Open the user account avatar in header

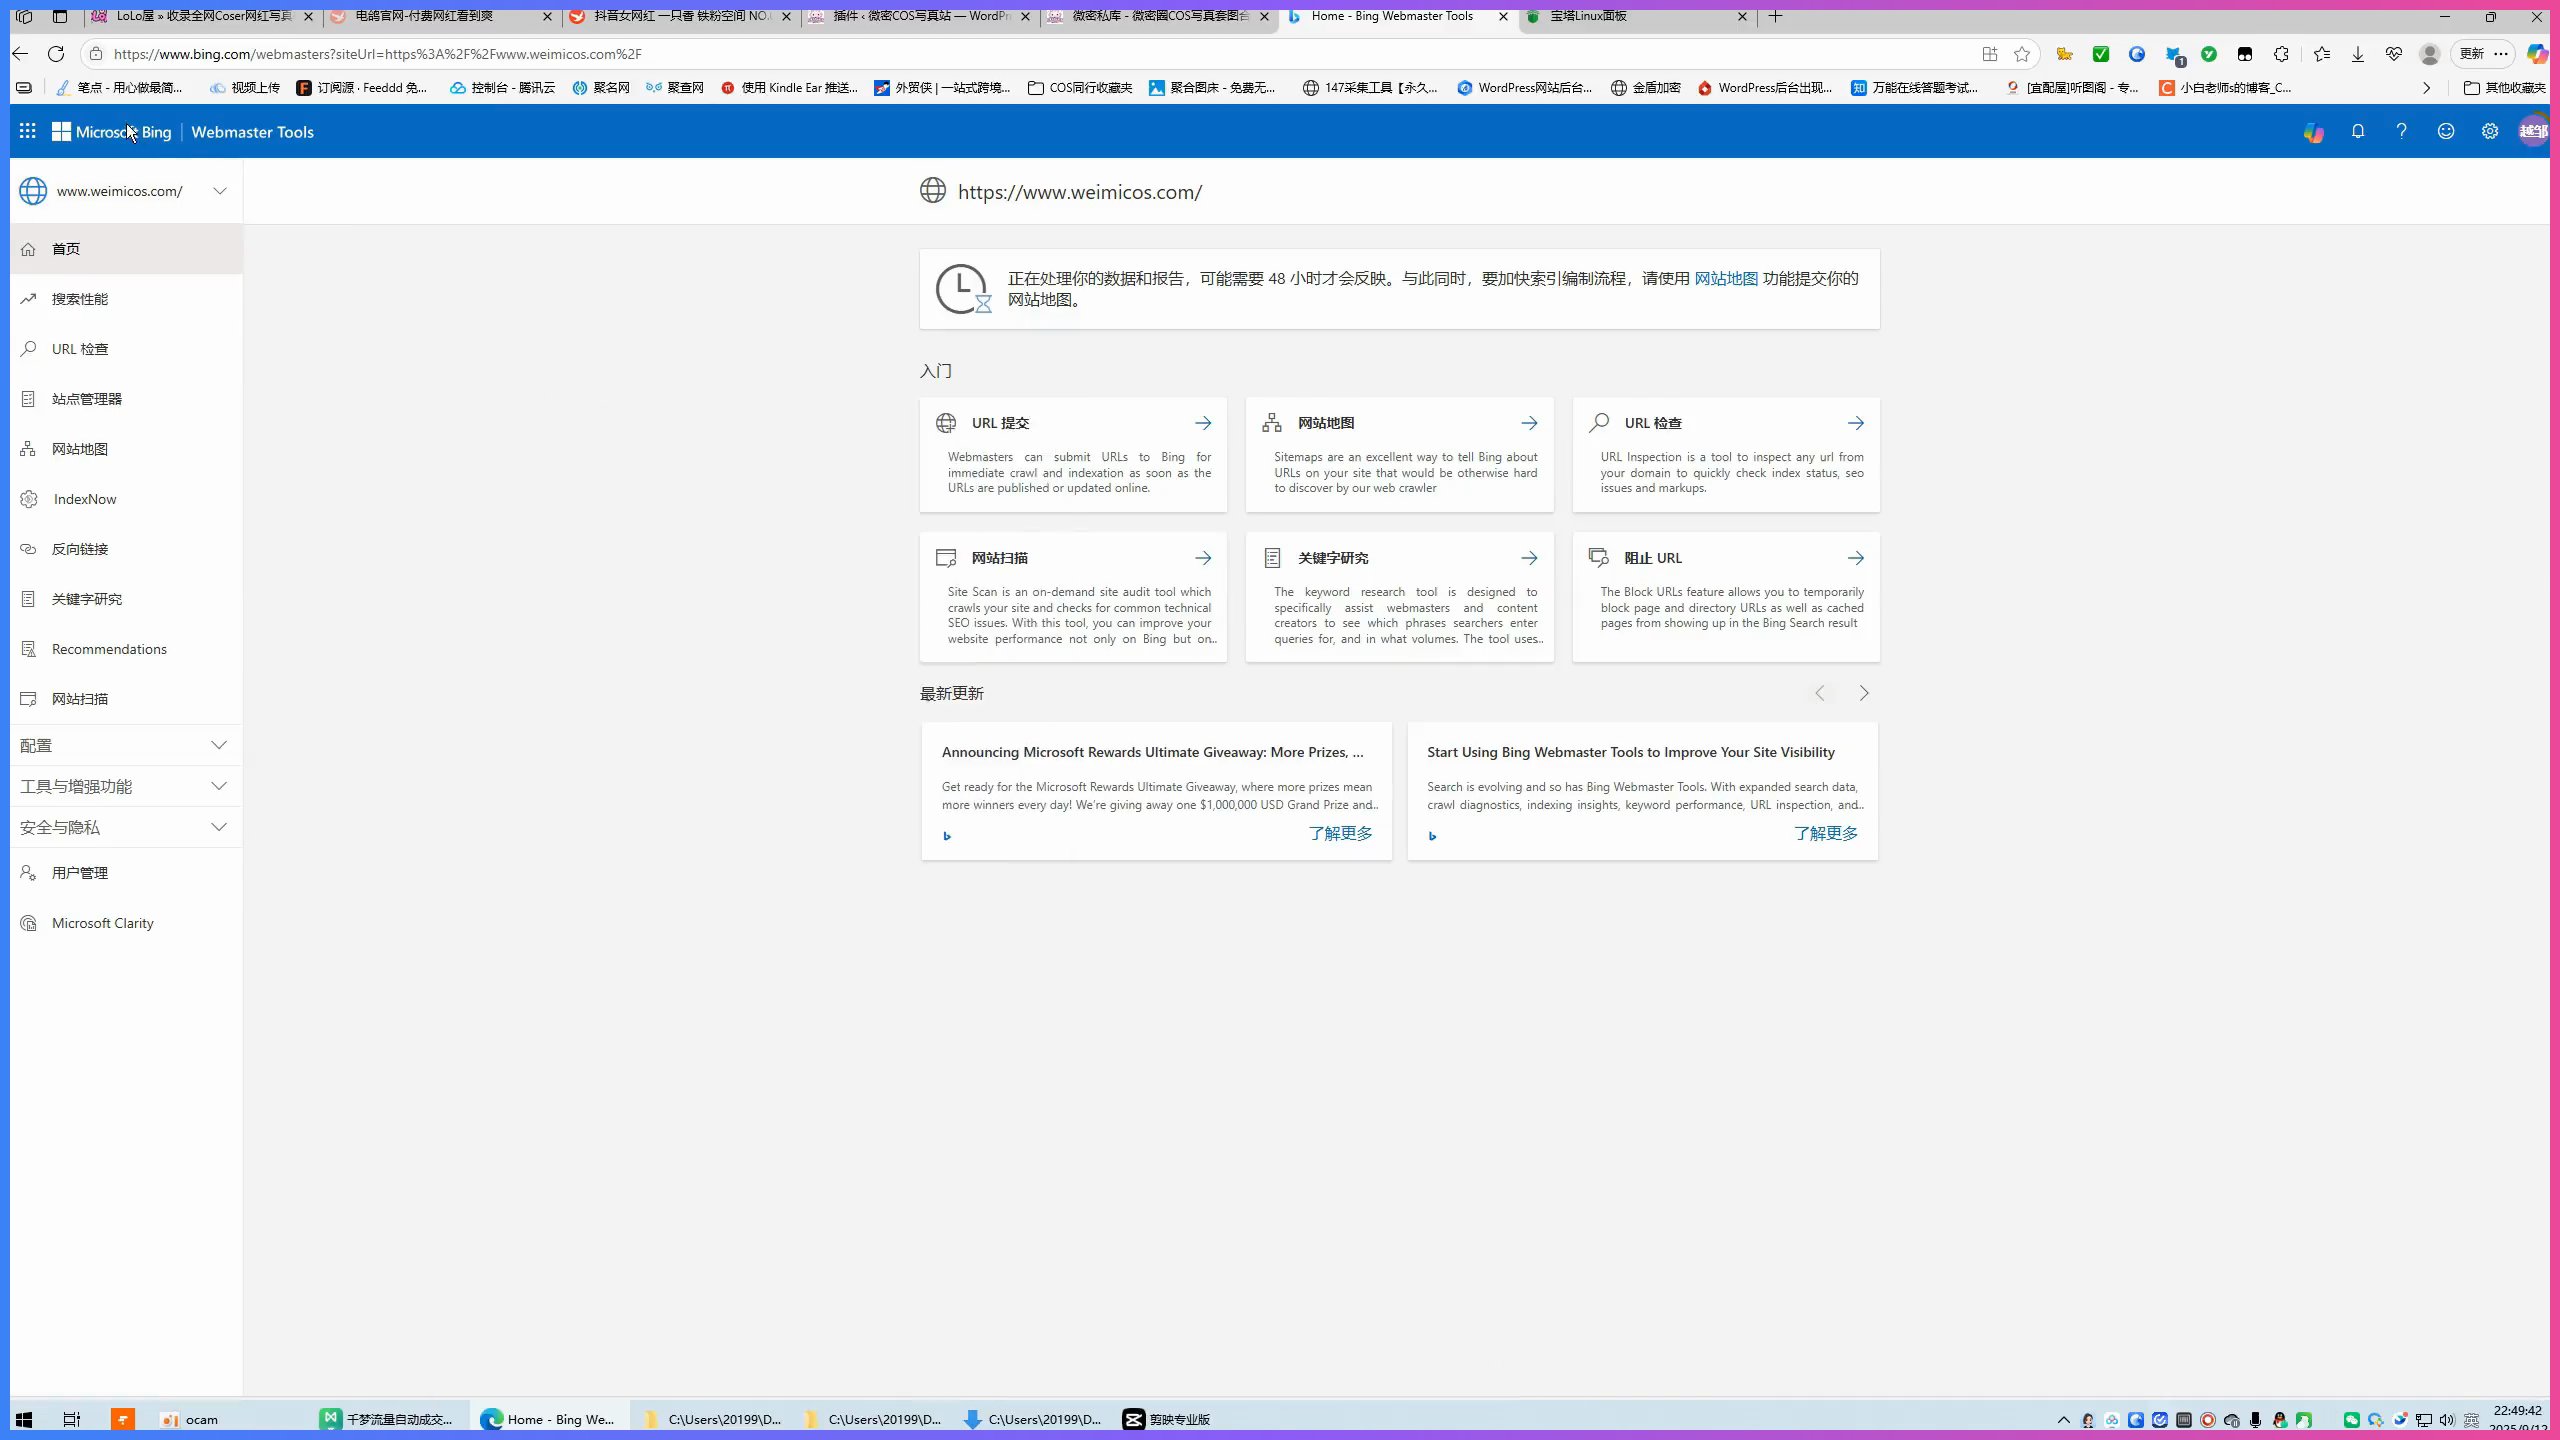pyautogui.click(x=2533, y=131)
